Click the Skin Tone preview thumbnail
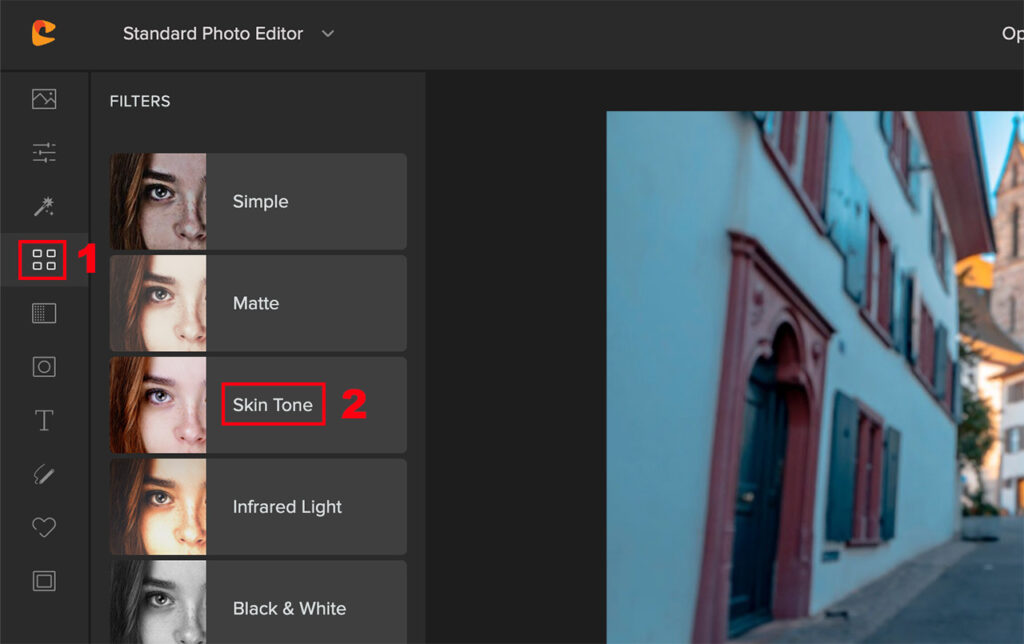Screen dimensions: 1024x644 pyautogui.click(x=158, y=405)
